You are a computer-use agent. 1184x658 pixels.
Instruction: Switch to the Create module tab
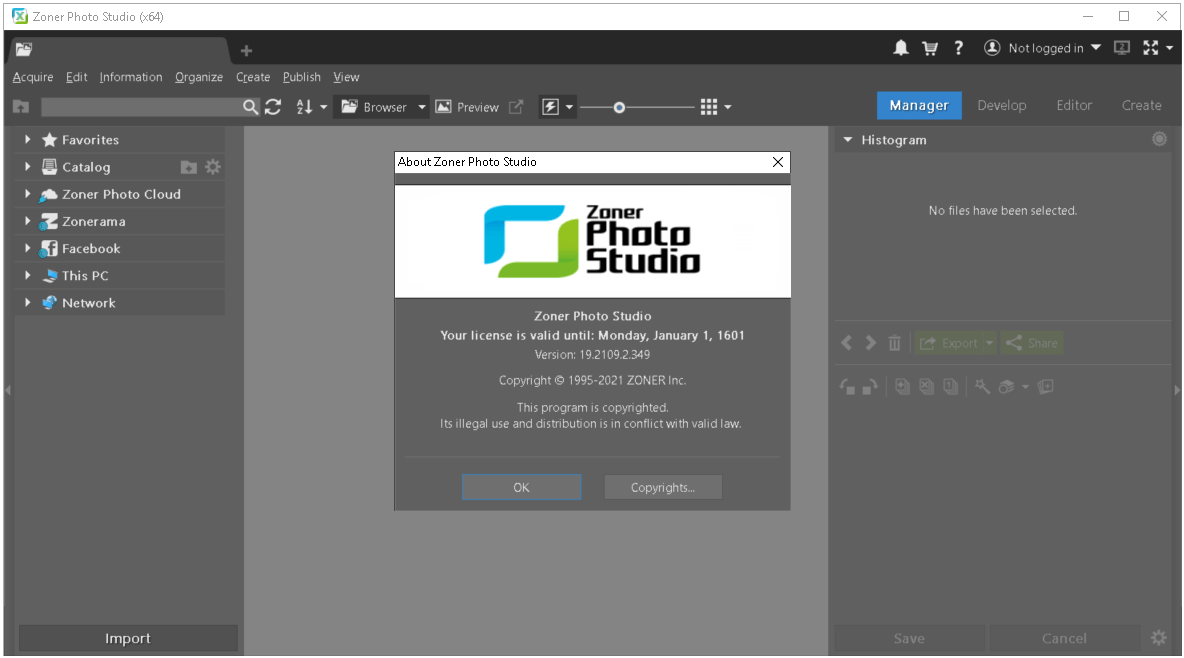[x=1141, y=105]
